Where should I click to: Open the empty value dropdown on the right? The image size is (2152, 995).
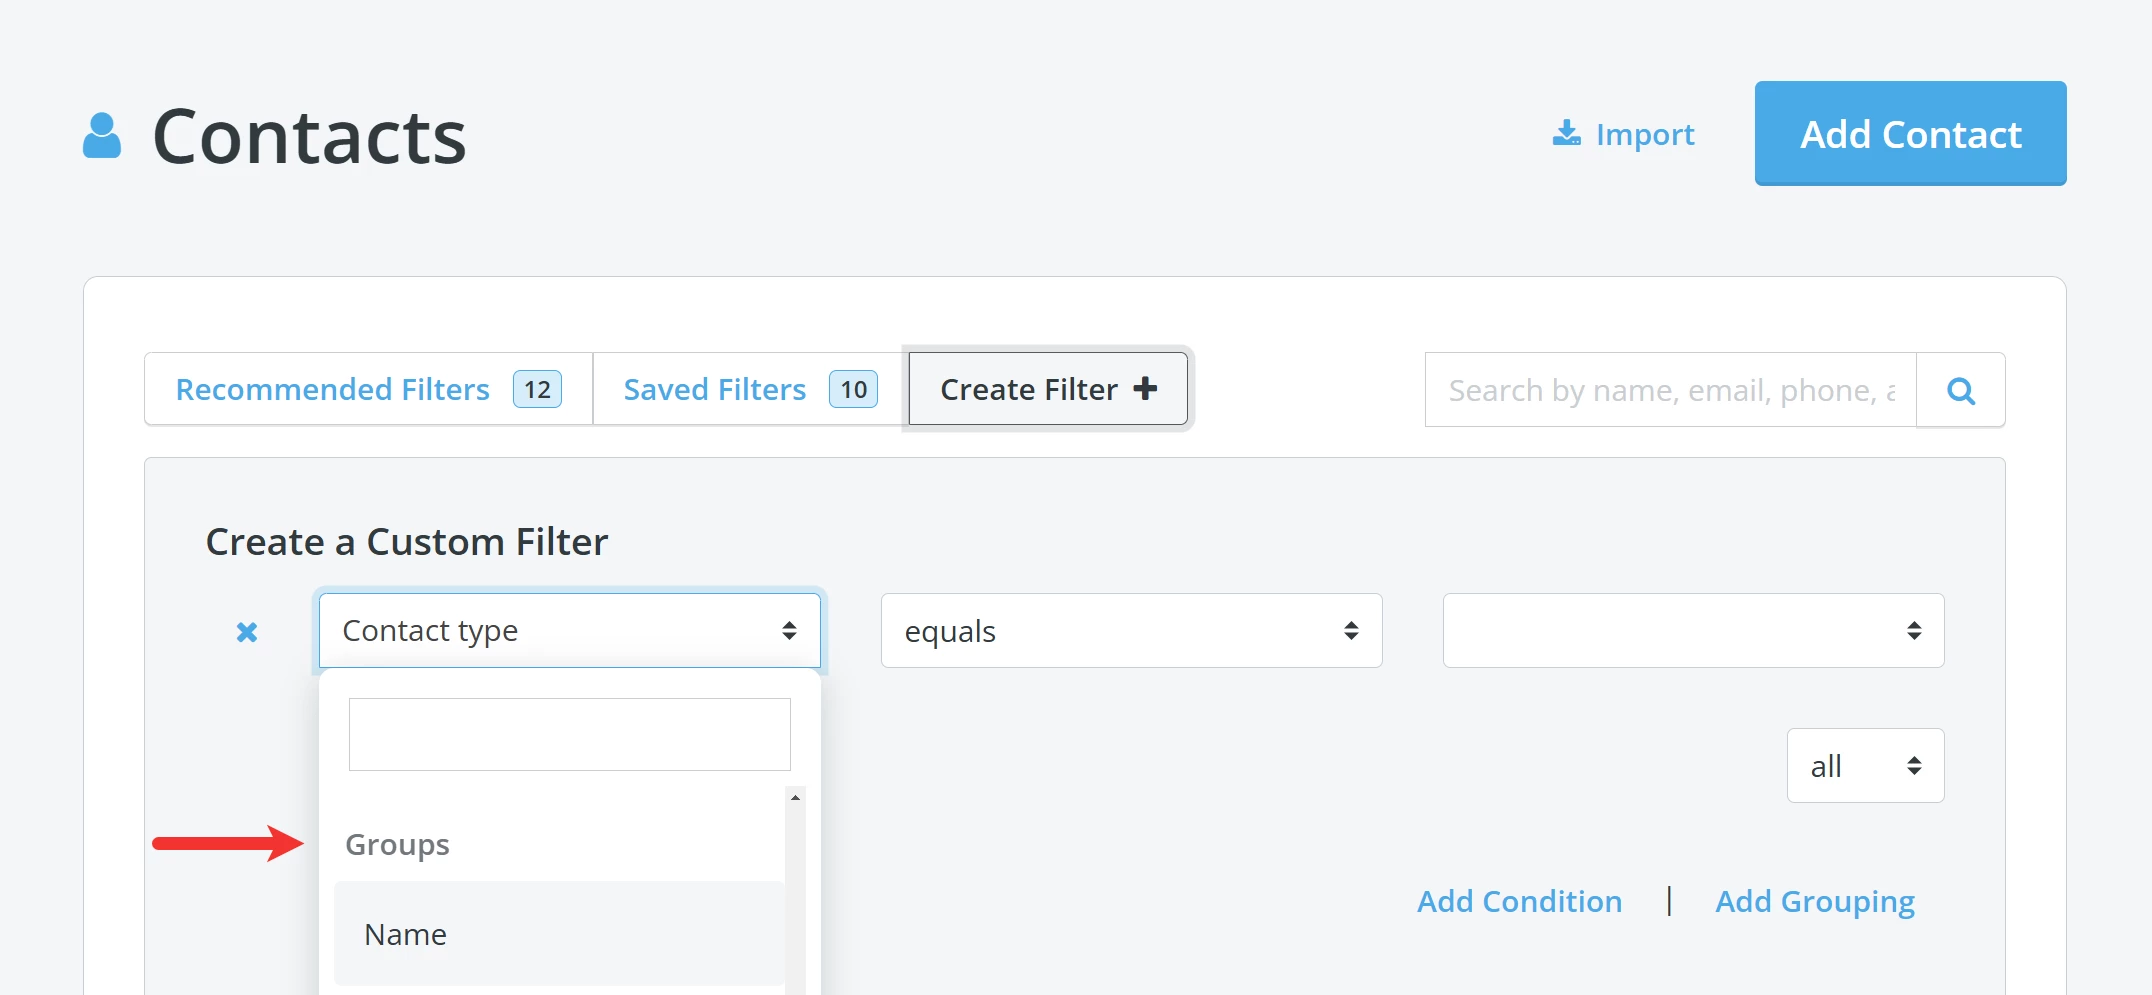(x=1692, y=630)
